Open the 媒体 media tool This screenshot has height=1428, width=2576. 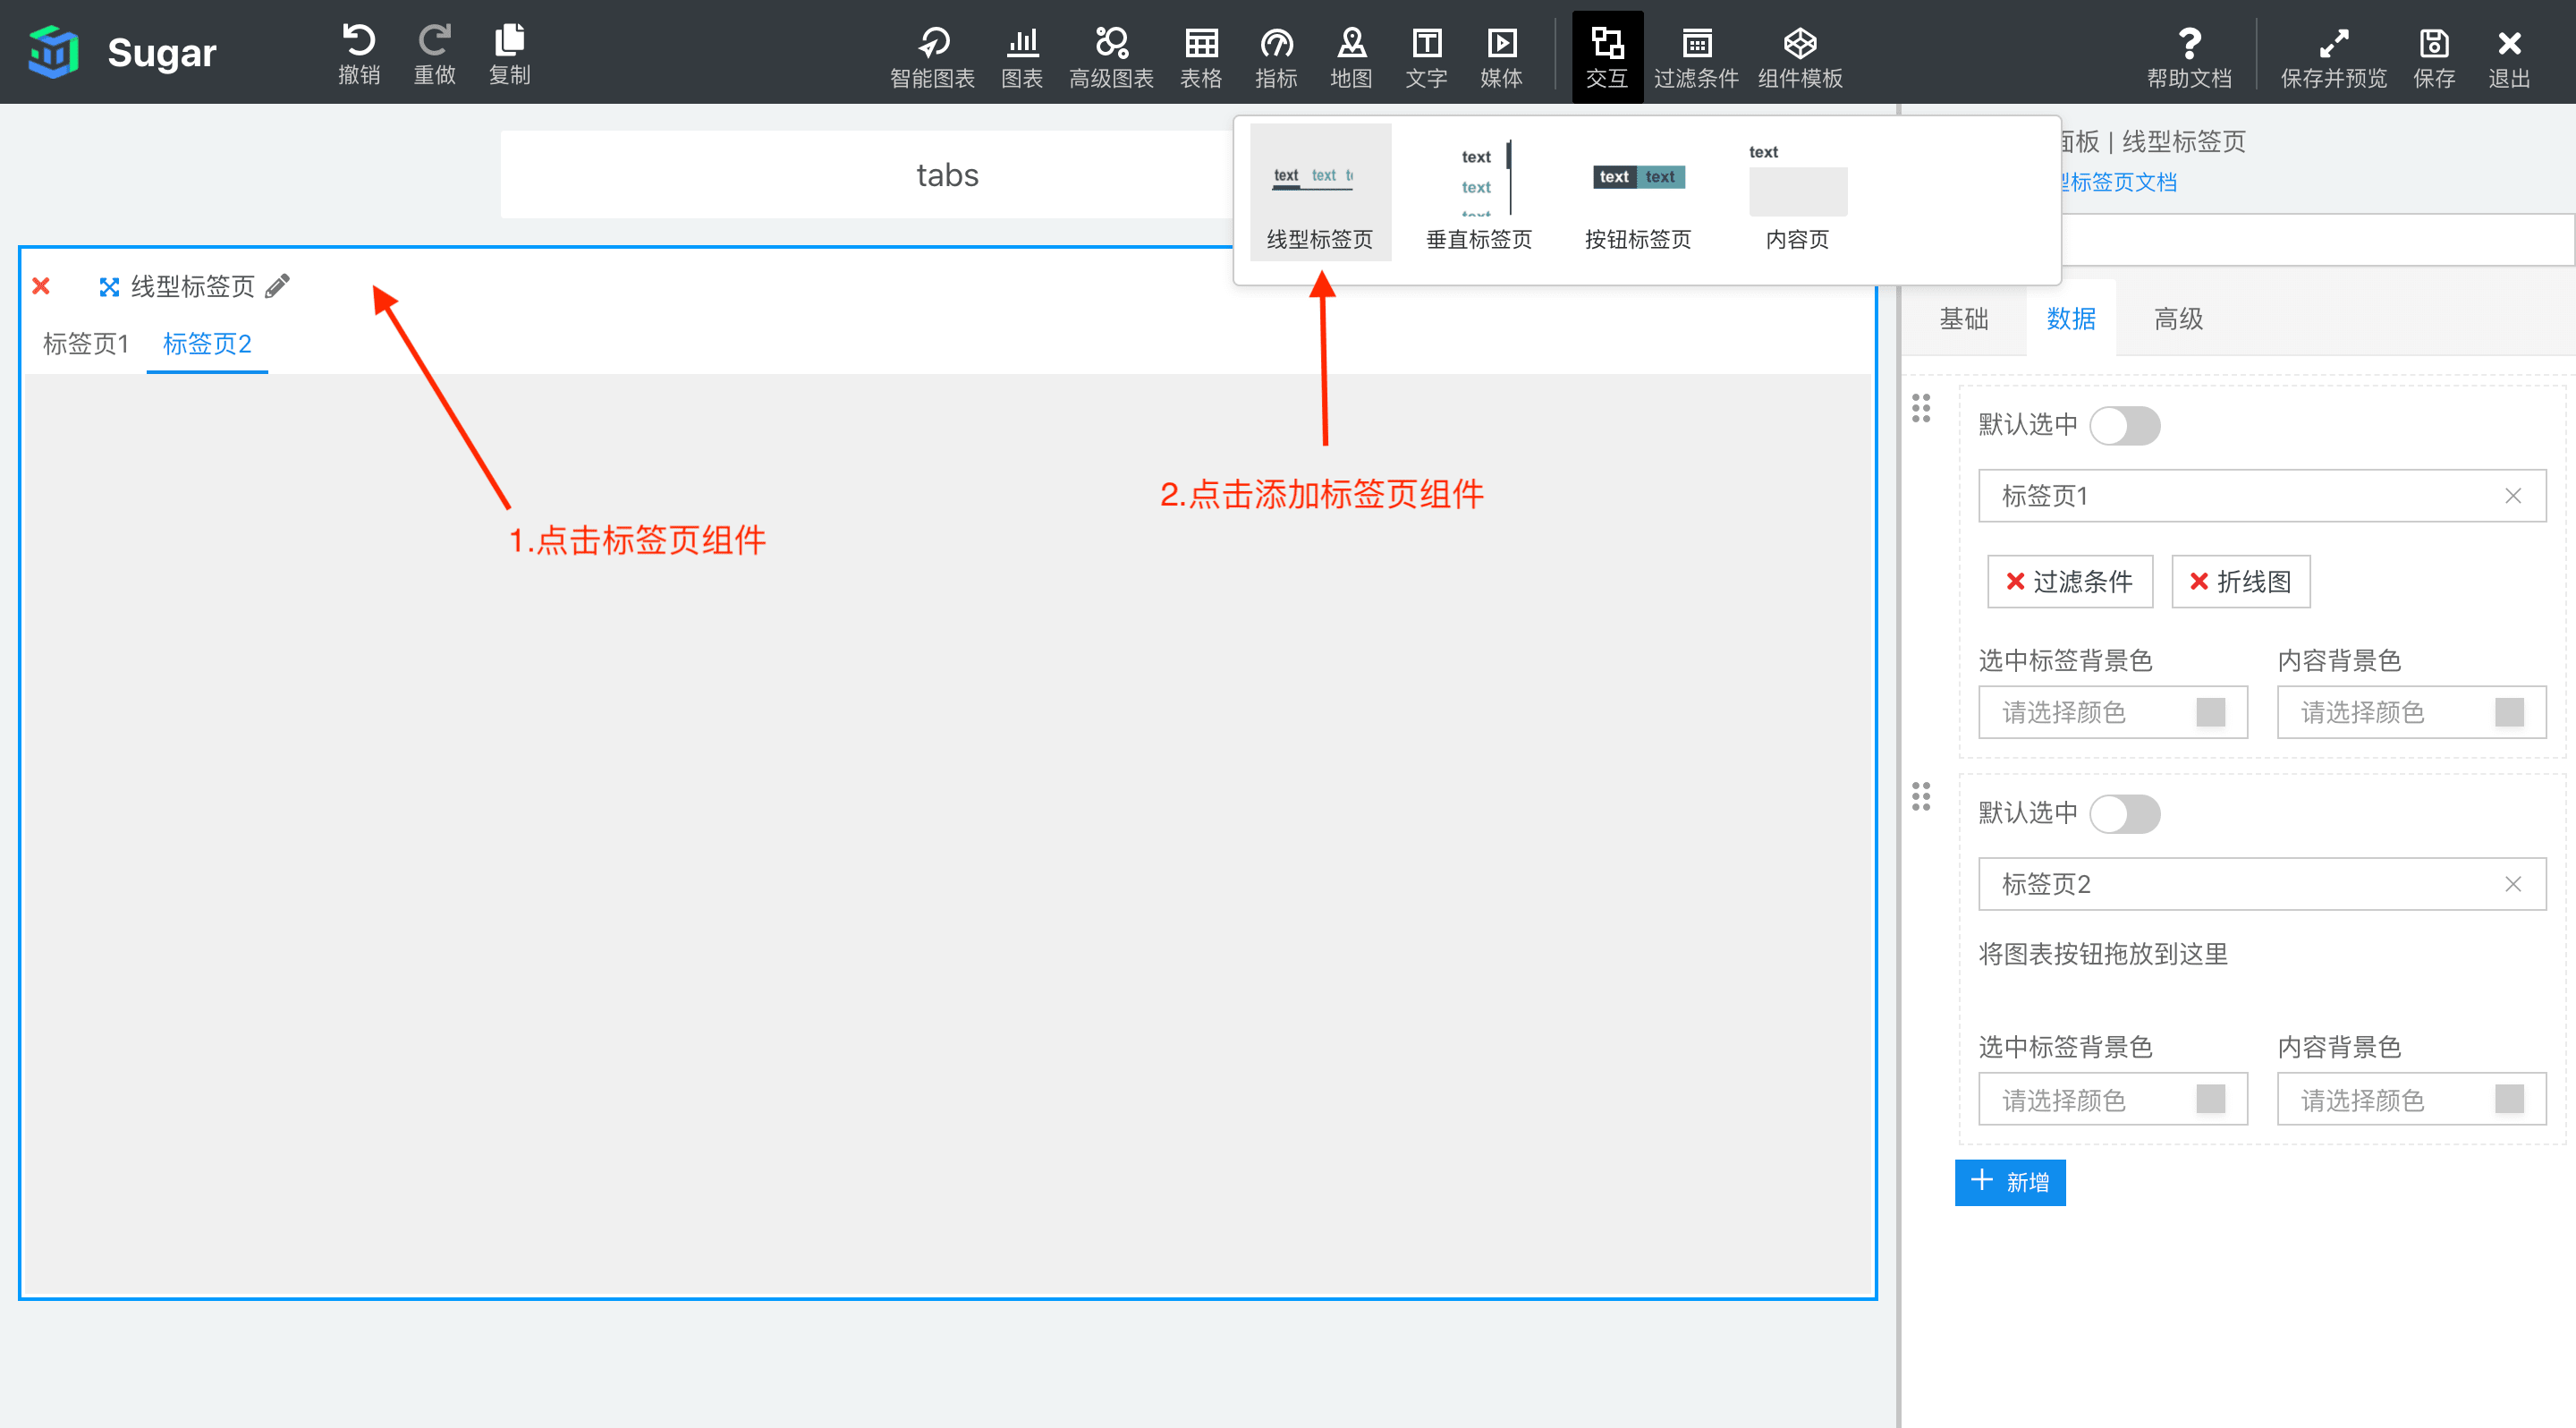[x=1501, y=57]
